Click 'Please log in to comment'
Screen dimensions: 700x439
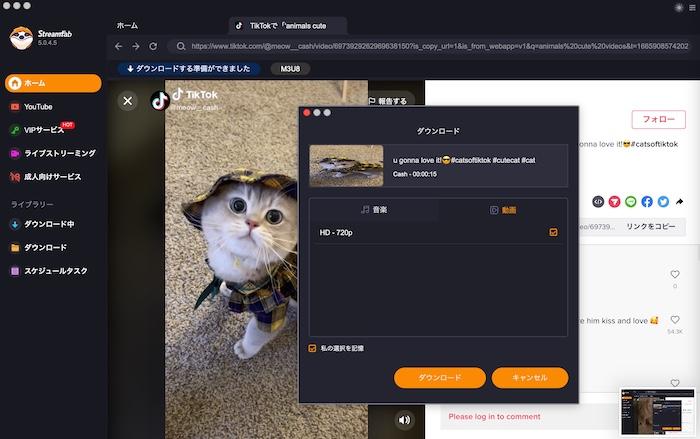pyautogui.click(x=494, y=416)
